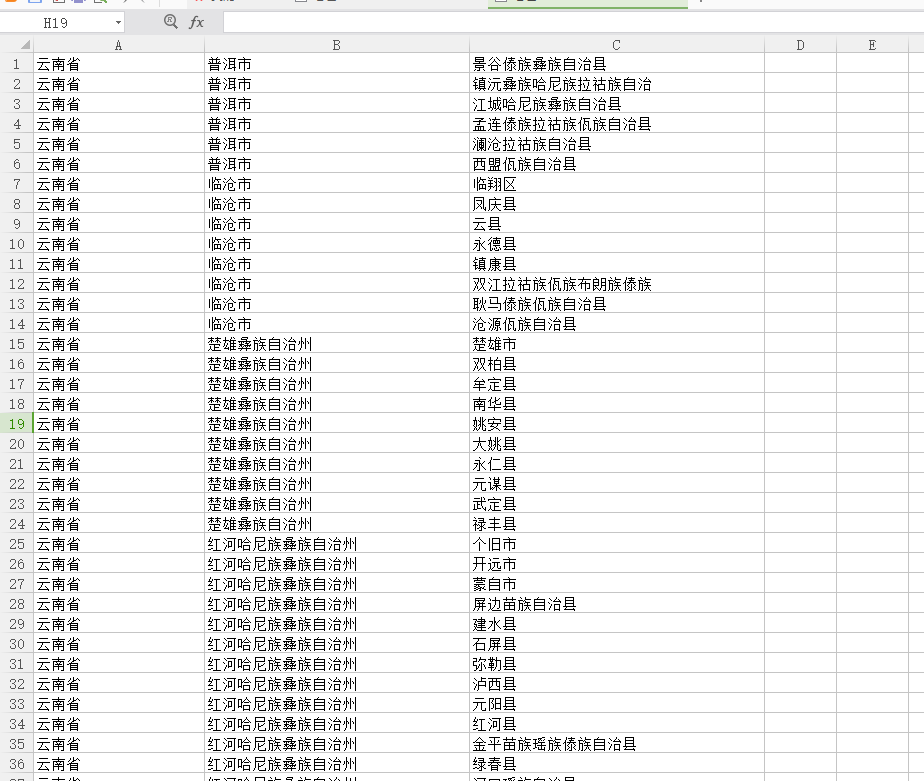Click cell 永仁县
The height and width of the screenshot is (781, 924).
616,464
